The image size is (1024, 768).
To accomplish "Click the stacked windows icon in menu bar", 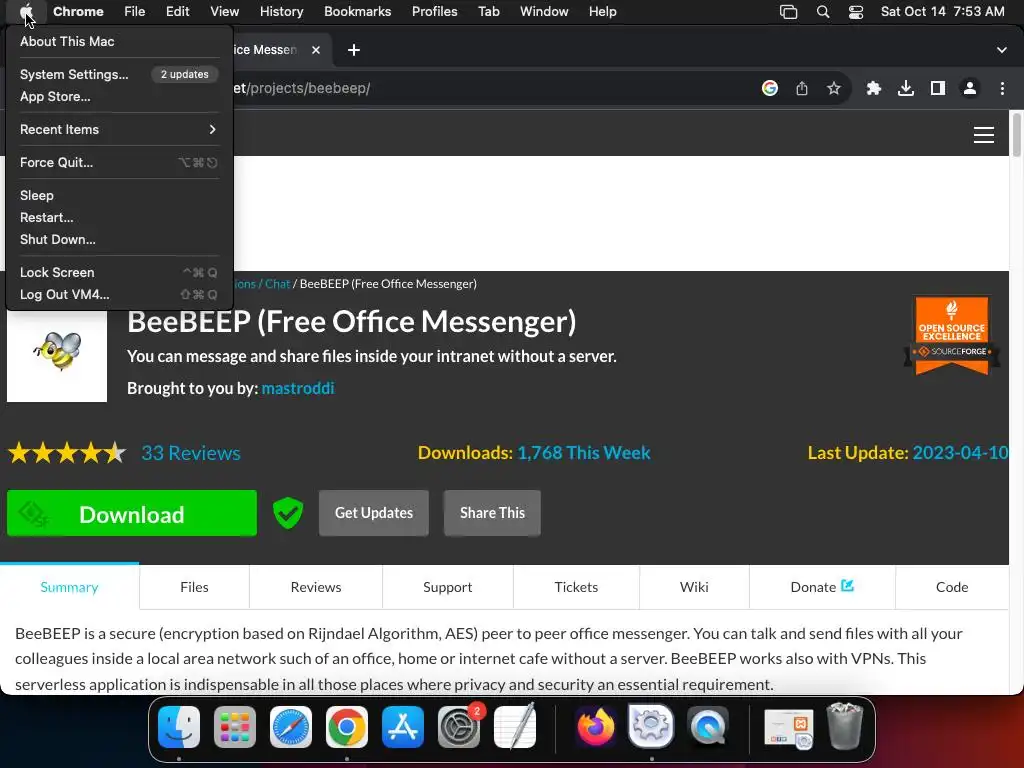I will [789, 12].
